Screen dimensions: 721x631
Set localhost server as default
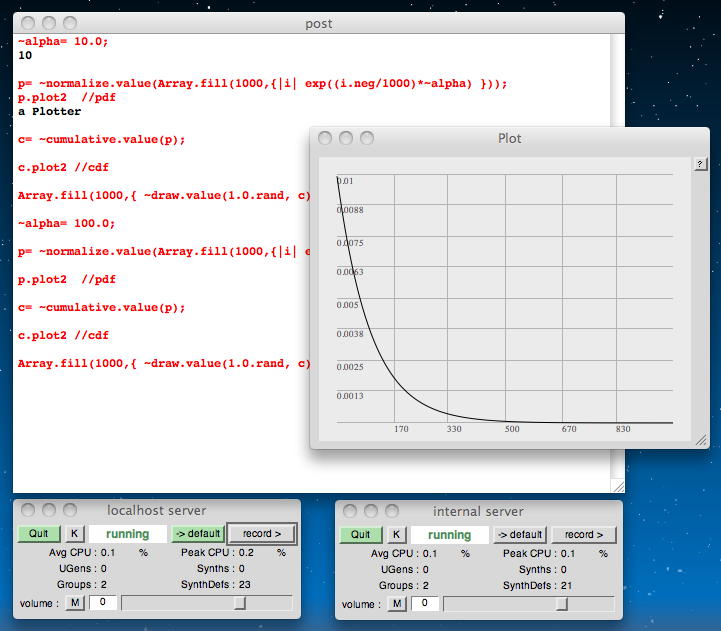pos(197,534)
